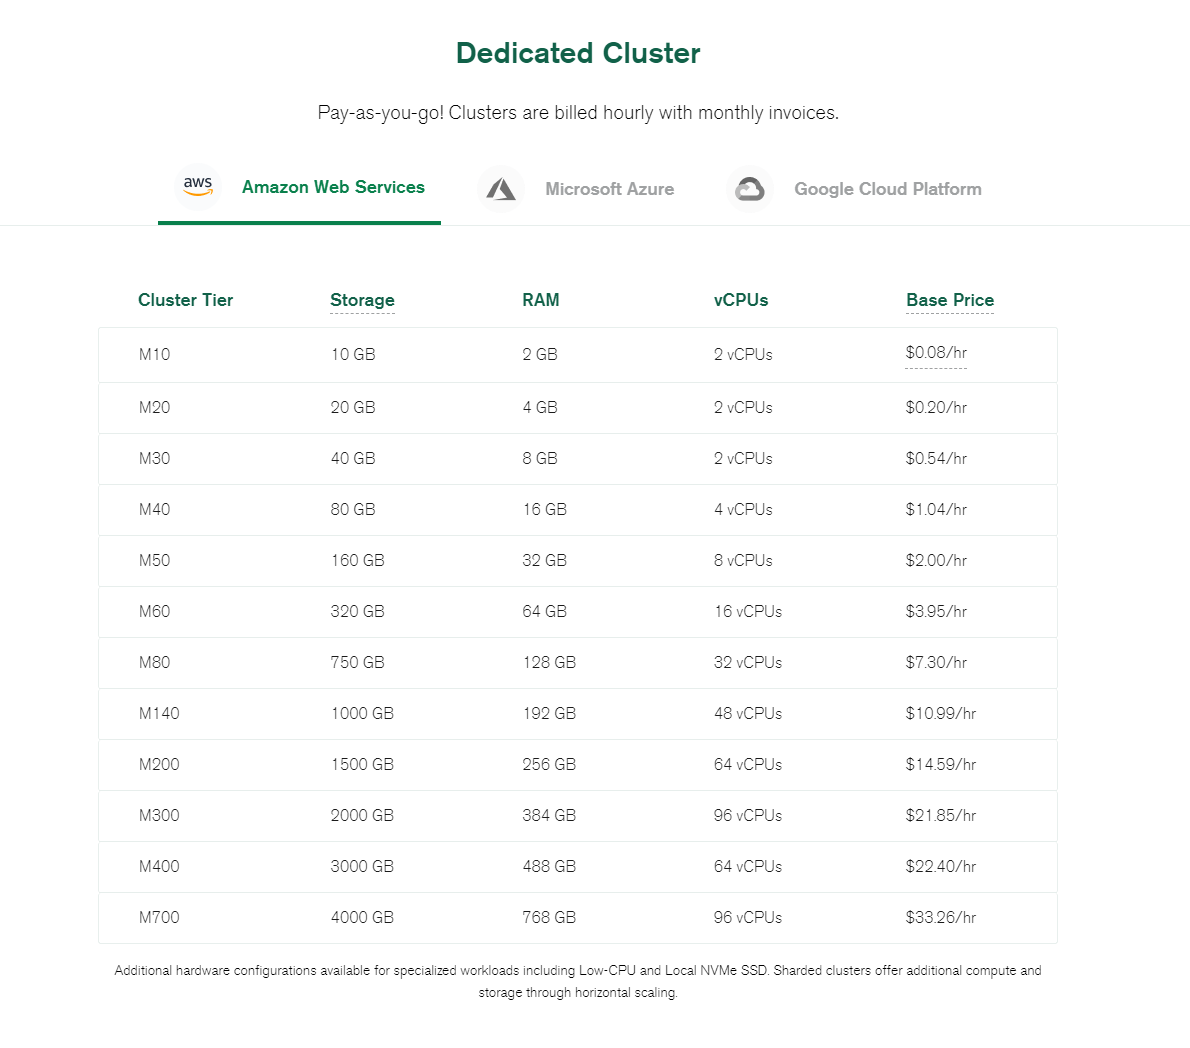Click the Dedicated Cluster heading
Screen dimensions: 1190x1048
[x=578, y=53]
